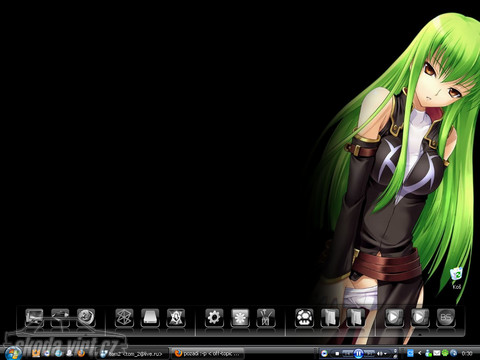This screenshot has width=480, height=360.
Task: Open the Windows Start menu orb
Action: pos(13,353)
